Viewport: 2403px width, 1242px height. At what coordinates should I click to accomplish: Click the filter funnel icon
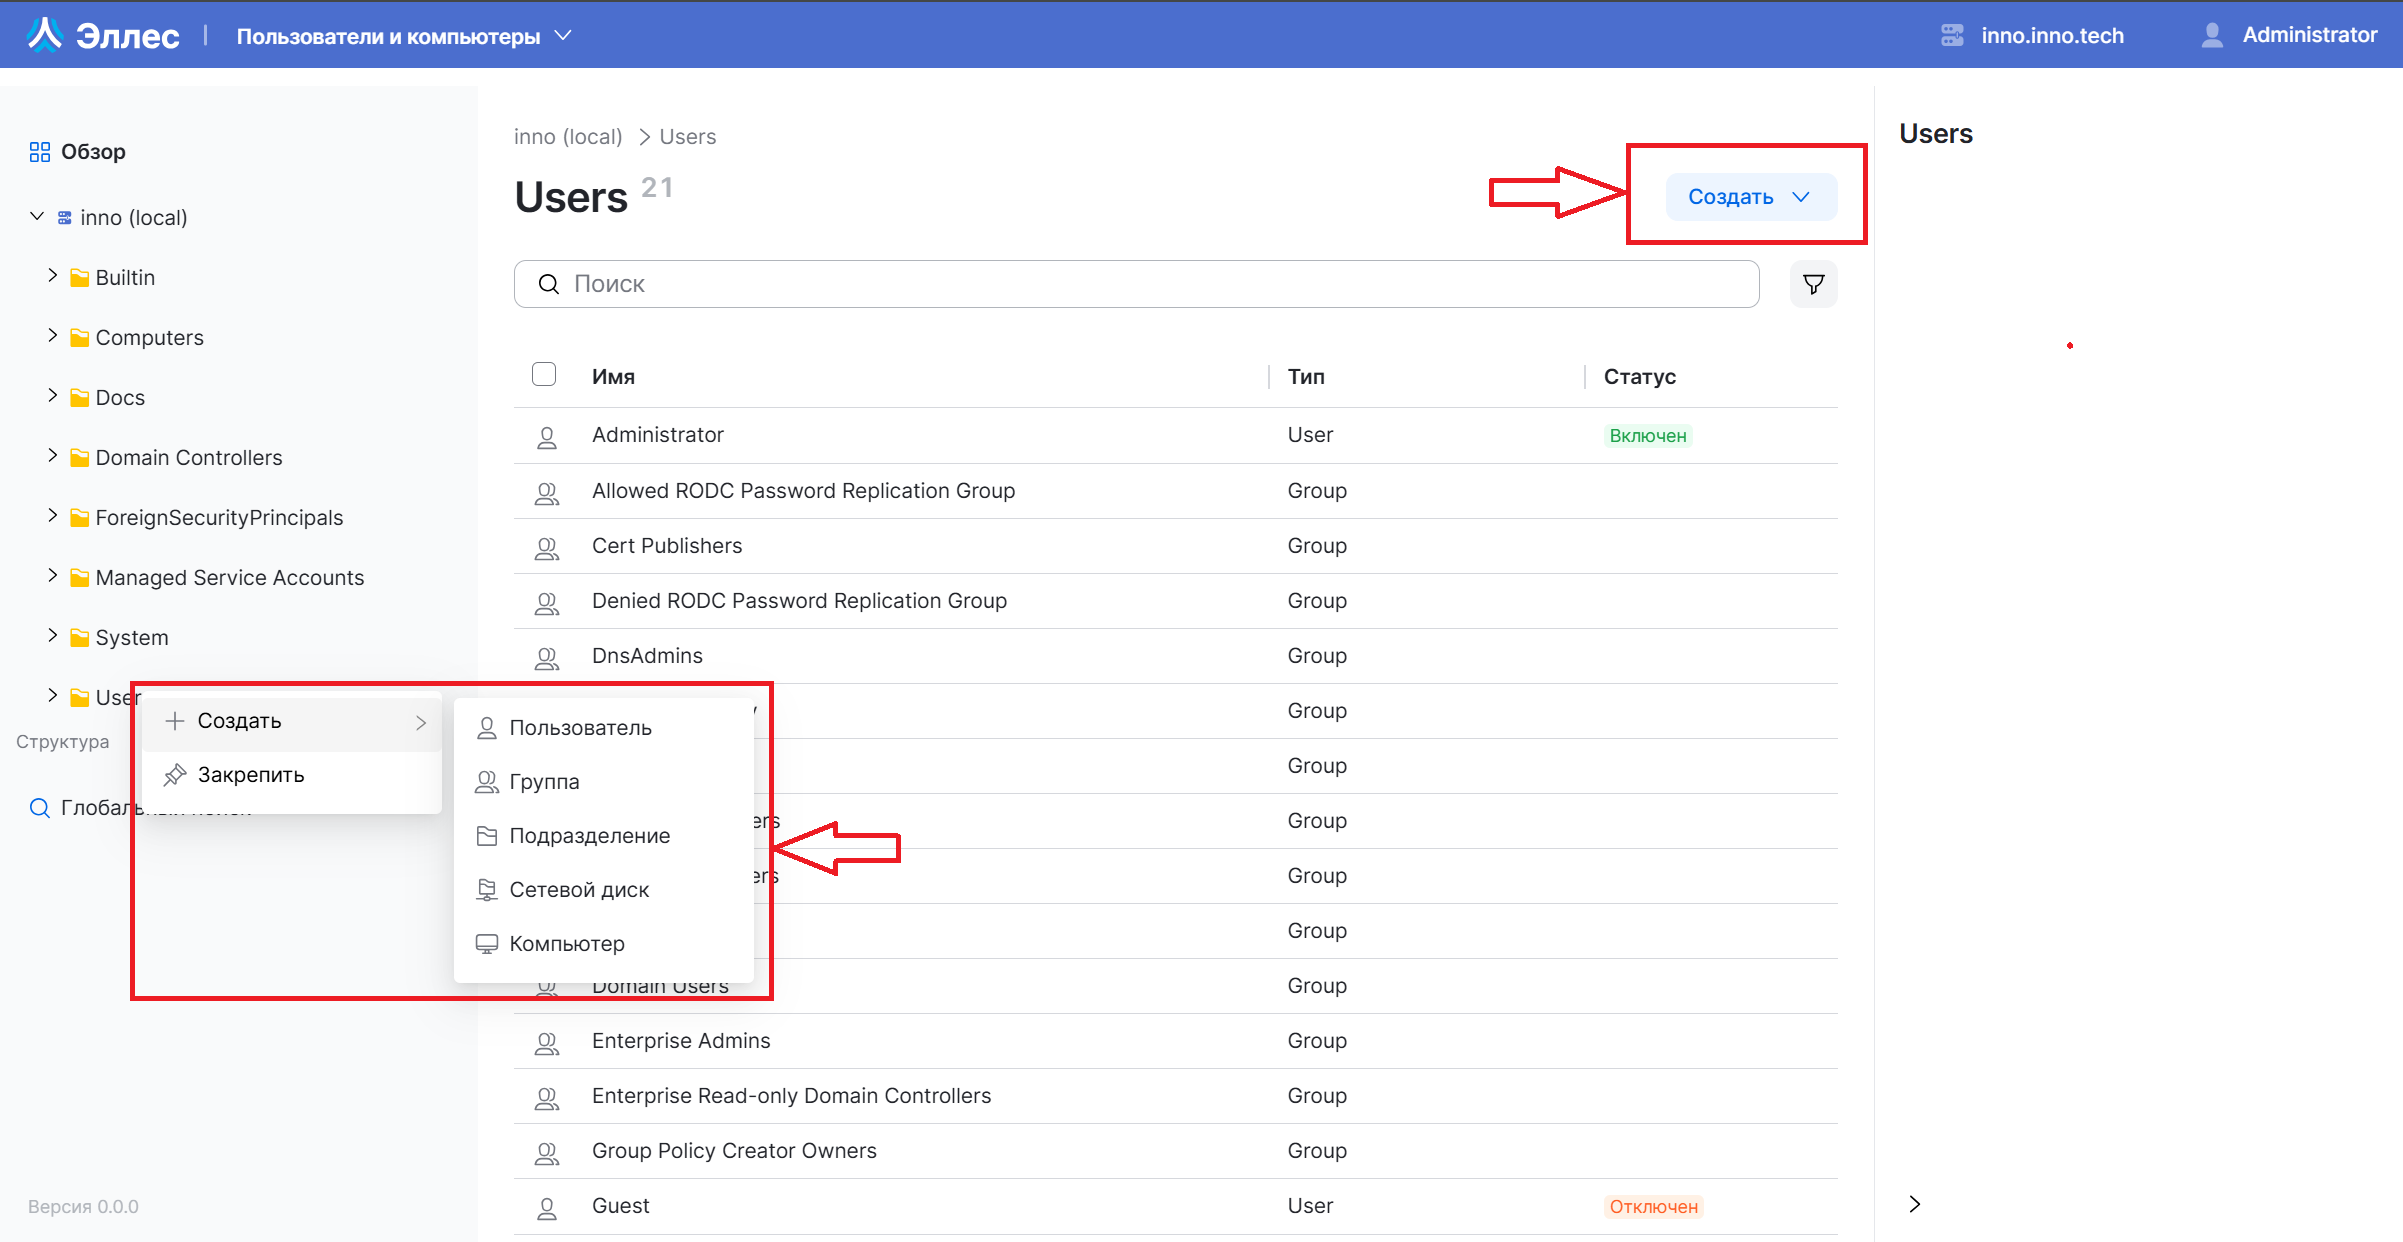tap(1812, 285)
